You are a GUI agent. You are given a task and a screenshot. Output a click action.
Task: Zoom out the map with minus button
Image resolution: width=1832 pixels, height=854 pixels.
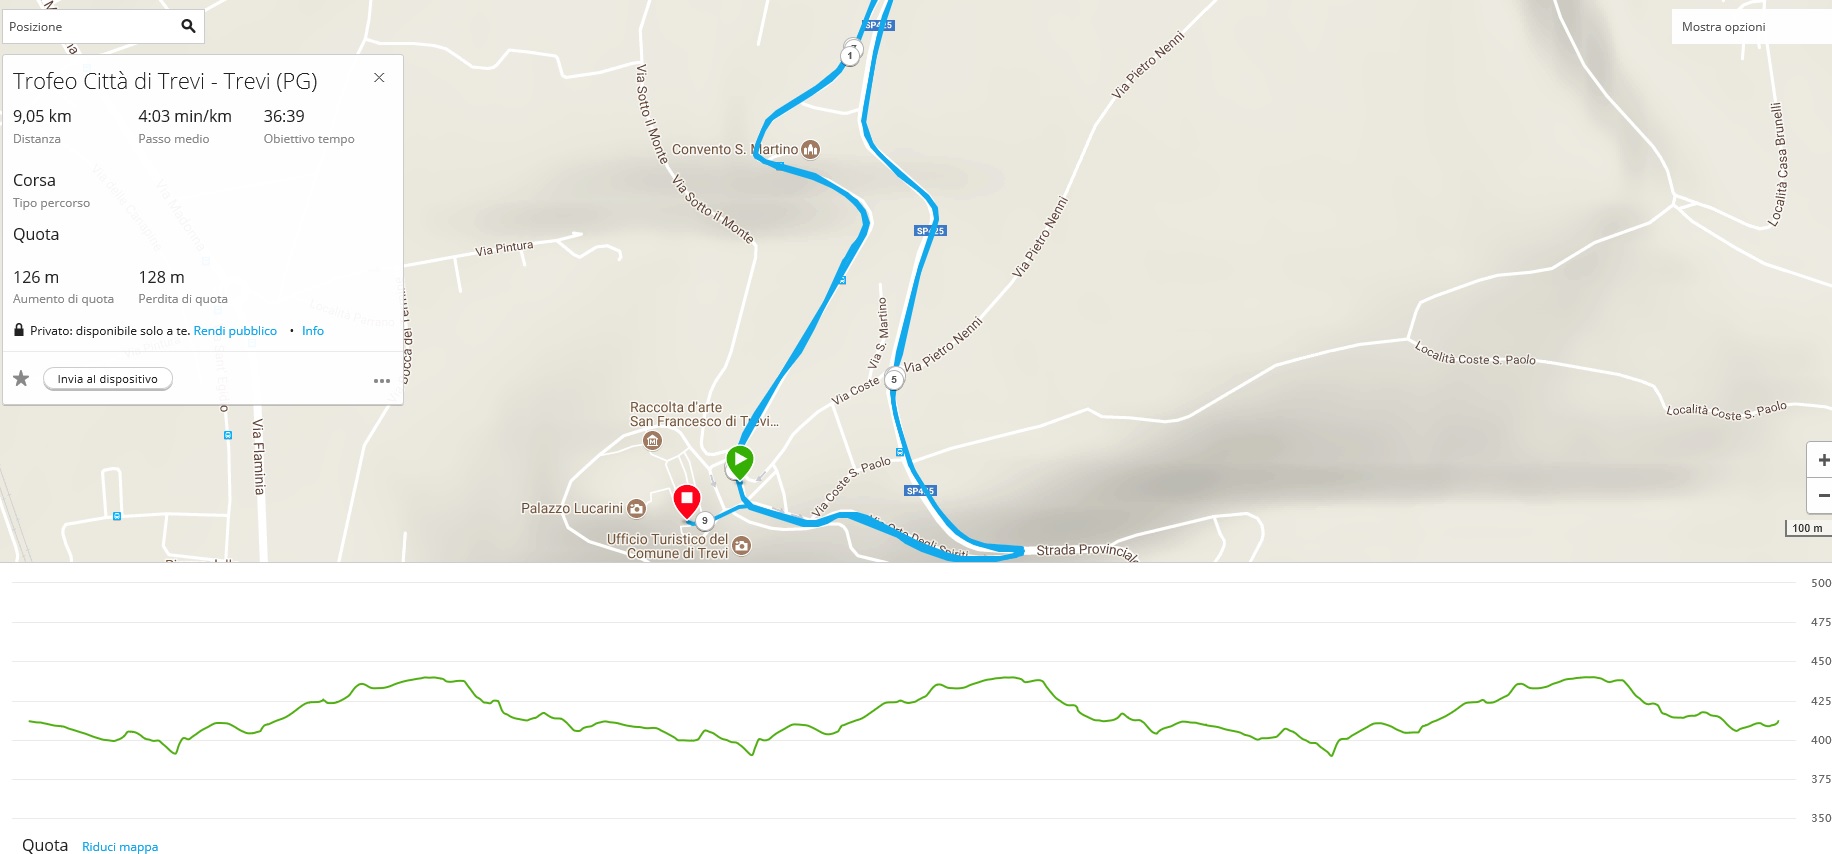tap(1822, 495)
